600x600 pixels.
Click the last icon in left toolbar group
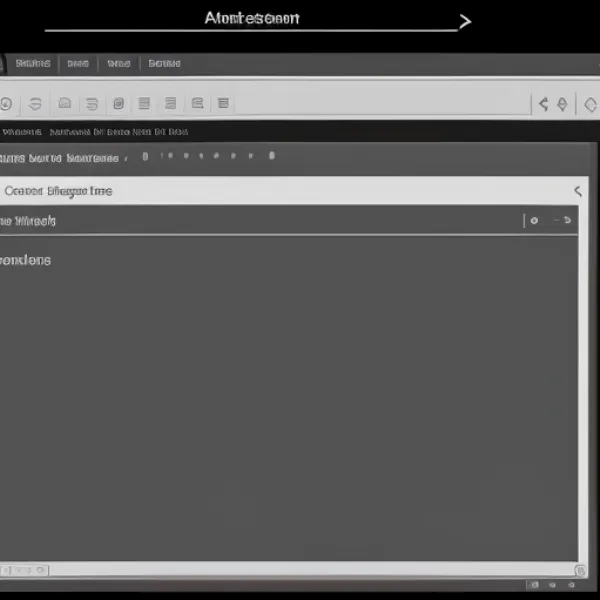coord(223,103)
